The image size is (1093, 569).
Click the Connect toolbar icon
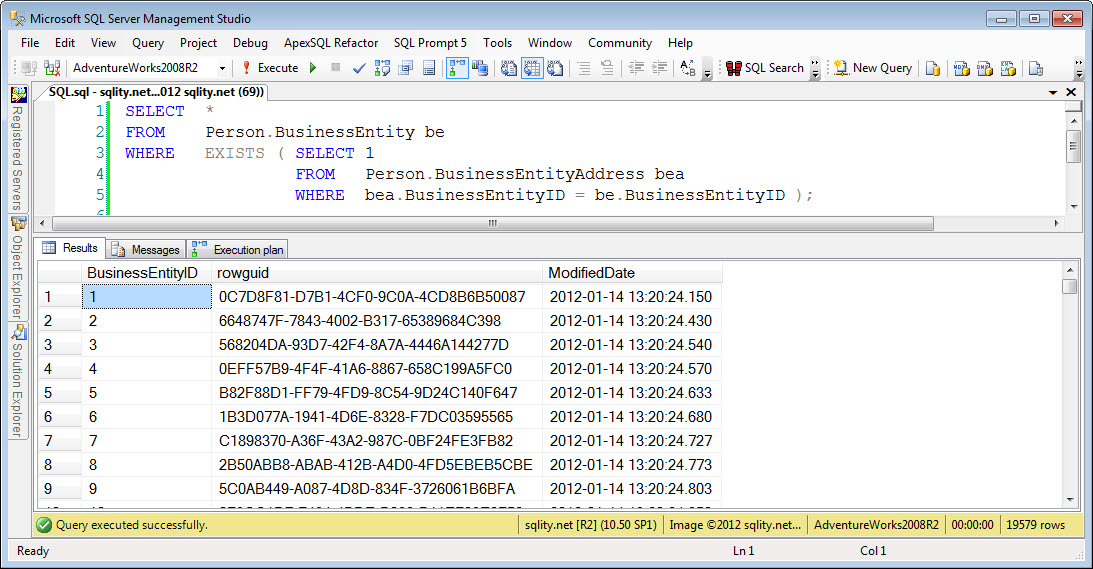(29, 68)
